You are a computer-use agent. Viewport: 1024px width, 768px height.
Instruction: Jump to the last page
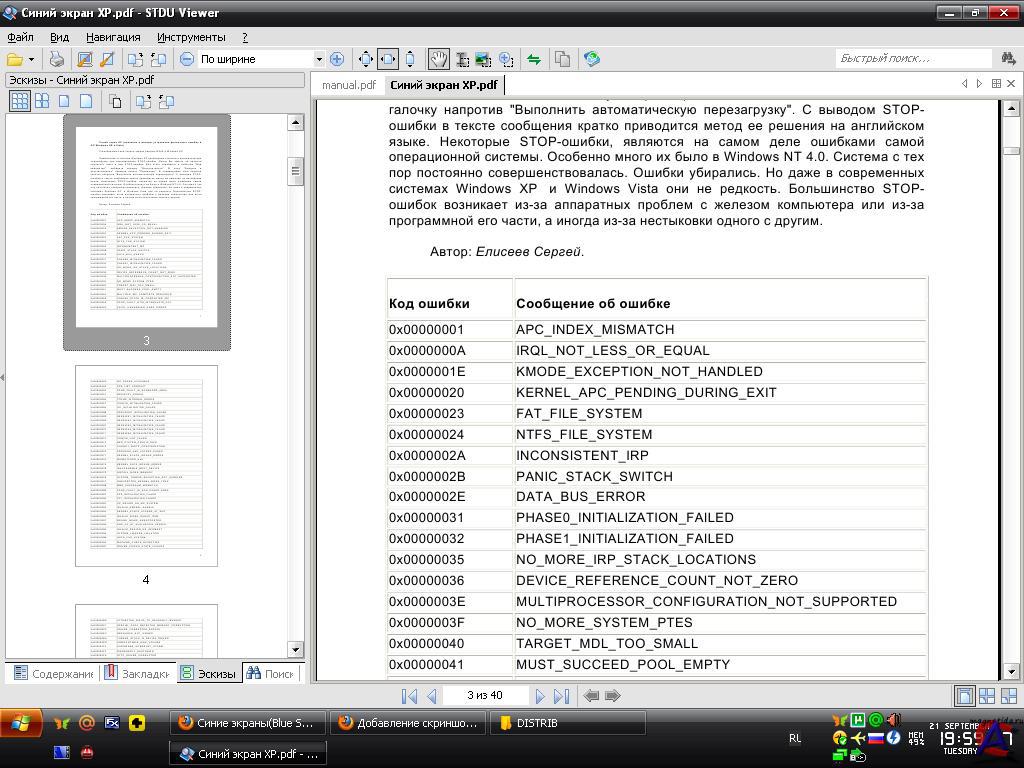562,696
